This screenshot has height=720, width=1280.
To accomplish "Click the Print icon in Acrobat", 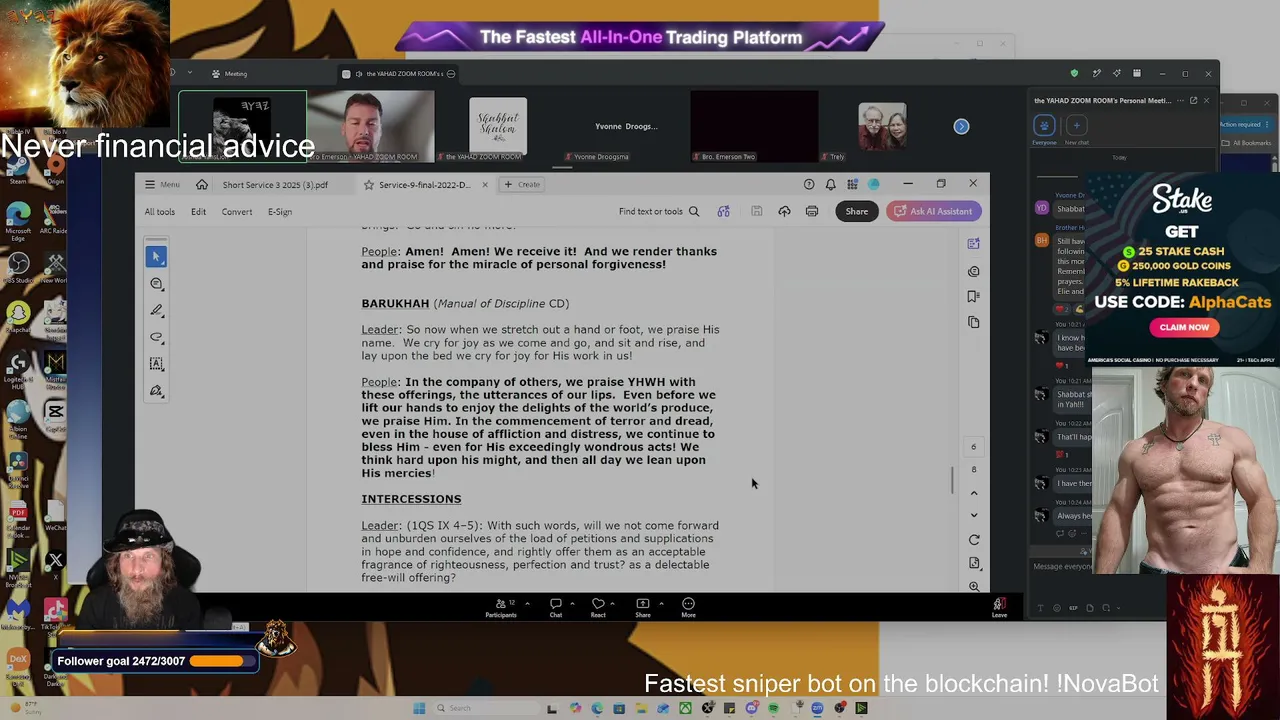I will (x=812, y=211).
